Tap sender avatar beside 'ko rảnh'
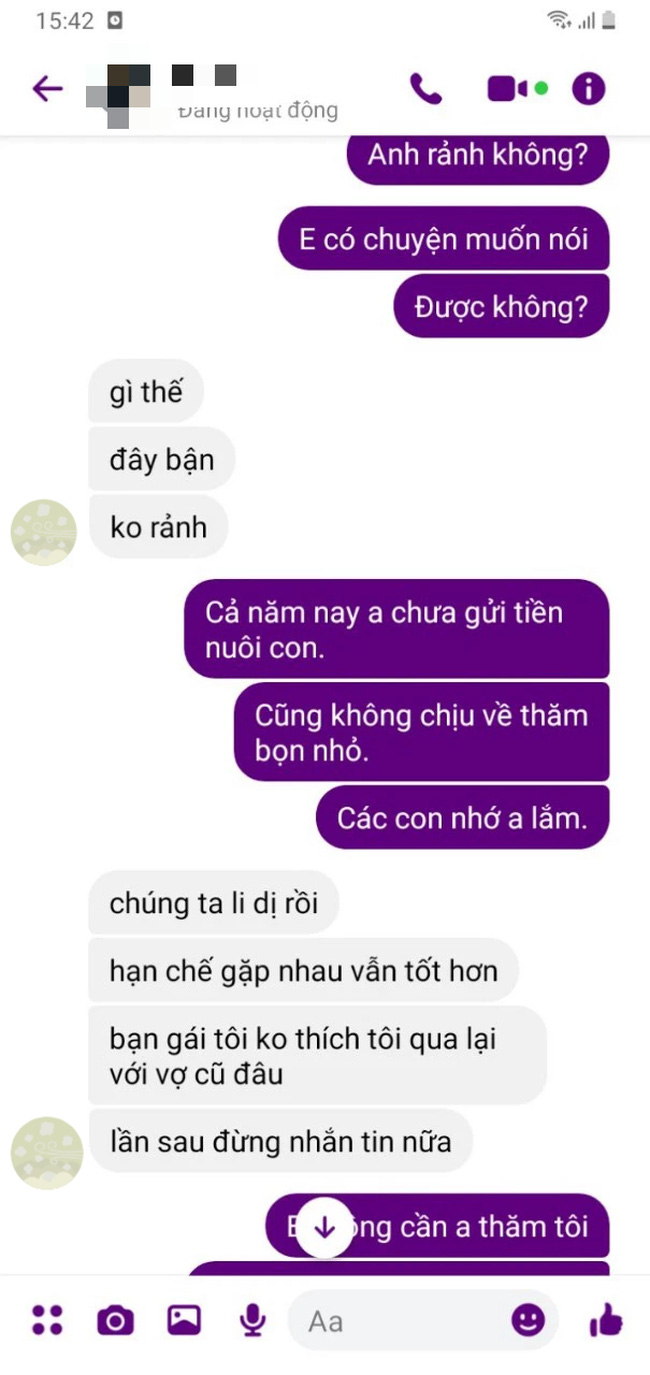This screenshot has height=1375, width=650. pyautogui.click(x=44, y=532)
